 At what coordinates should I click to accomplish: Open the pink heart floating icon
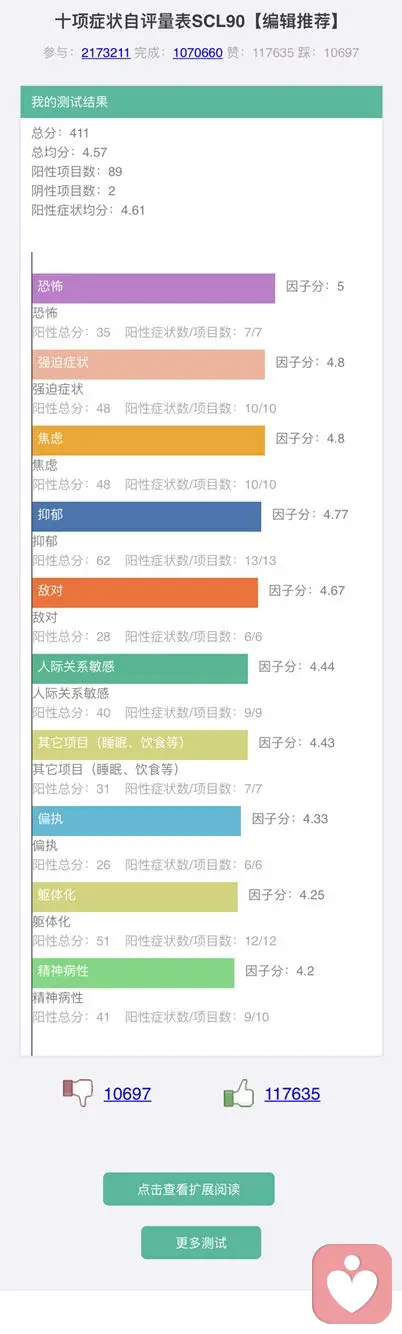352,1283
